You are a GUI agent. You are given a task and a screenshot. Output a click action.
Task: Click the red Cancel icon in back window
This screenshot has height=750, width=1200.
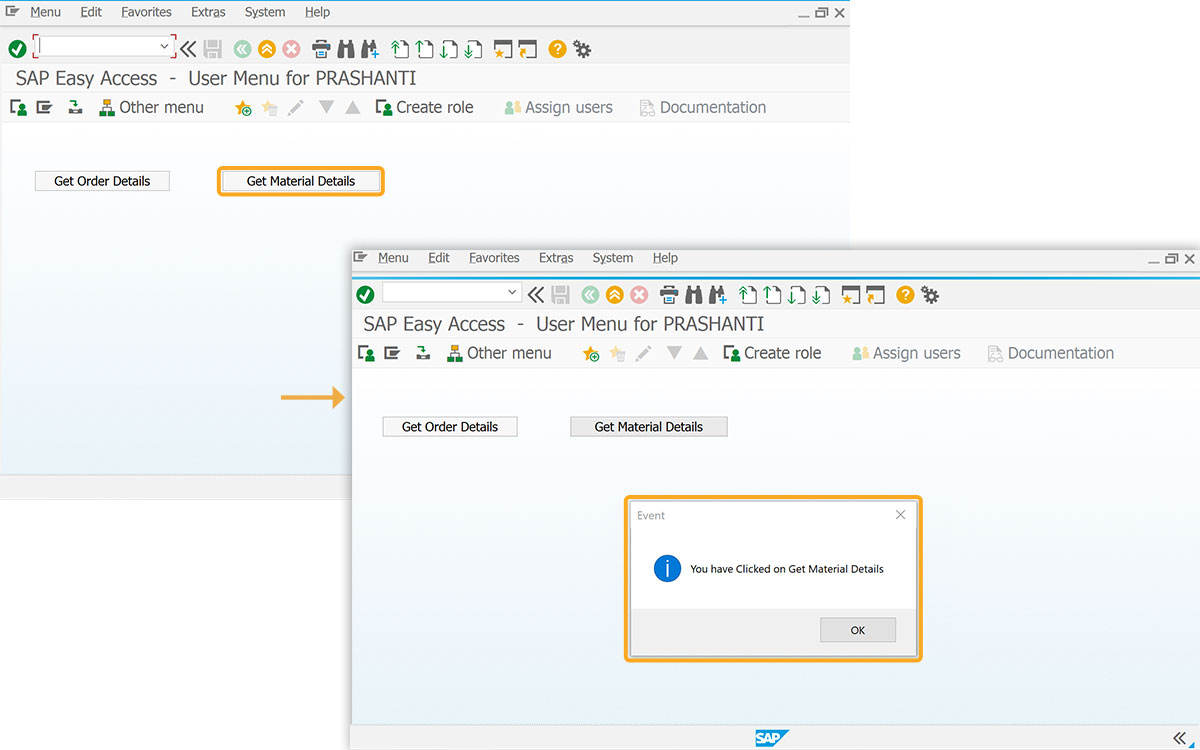291,48
